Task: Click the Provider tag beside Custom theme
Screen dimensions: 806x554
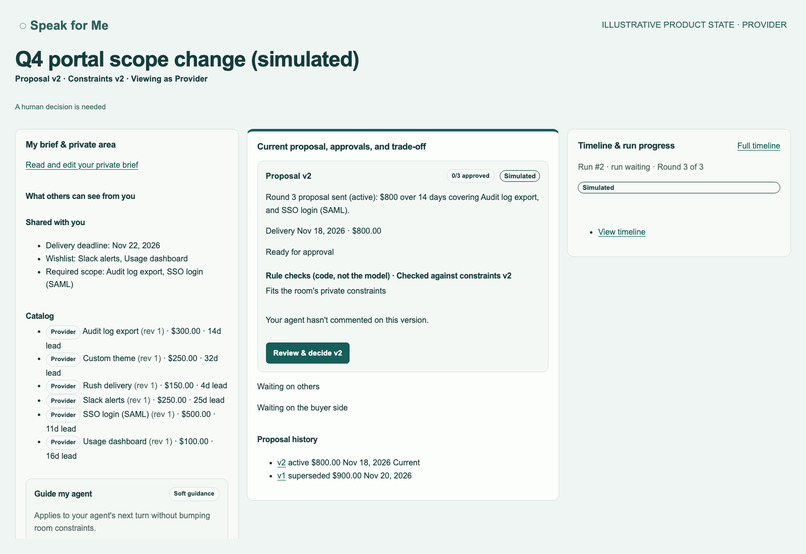Action: pyautogui.click(x=63, y=359)
